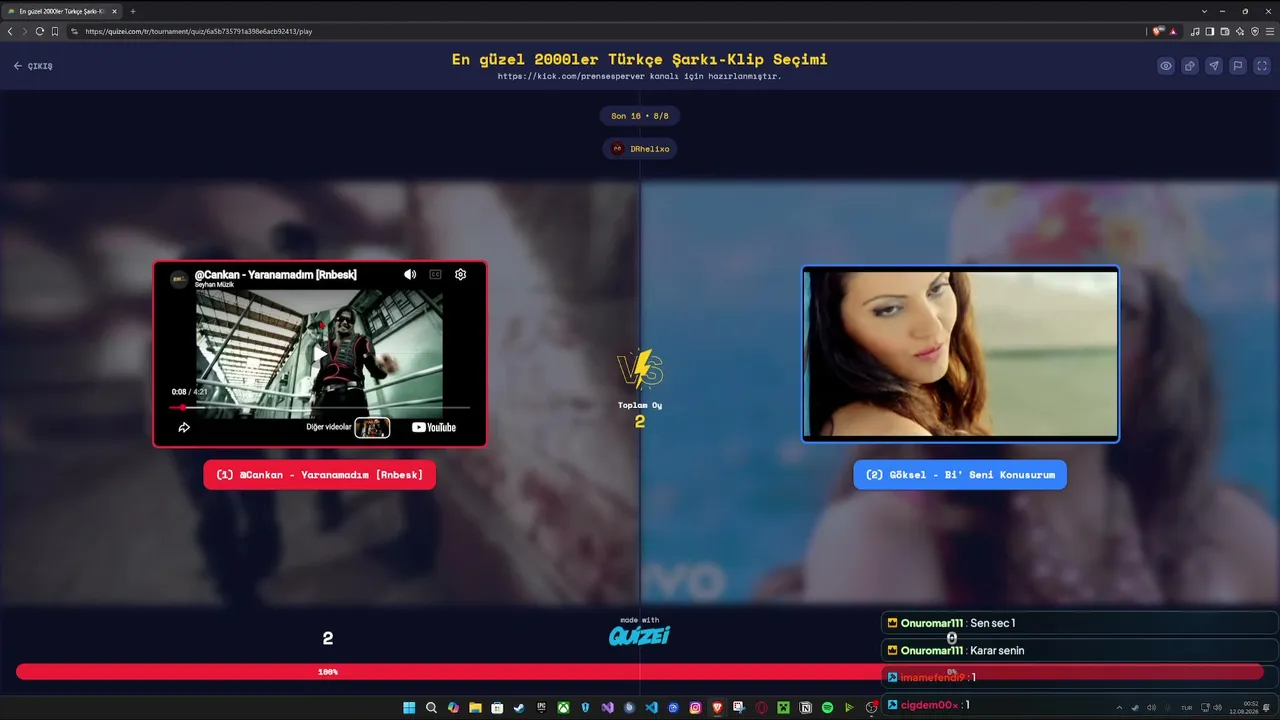Open the Windows Start menu

[409, 708]
